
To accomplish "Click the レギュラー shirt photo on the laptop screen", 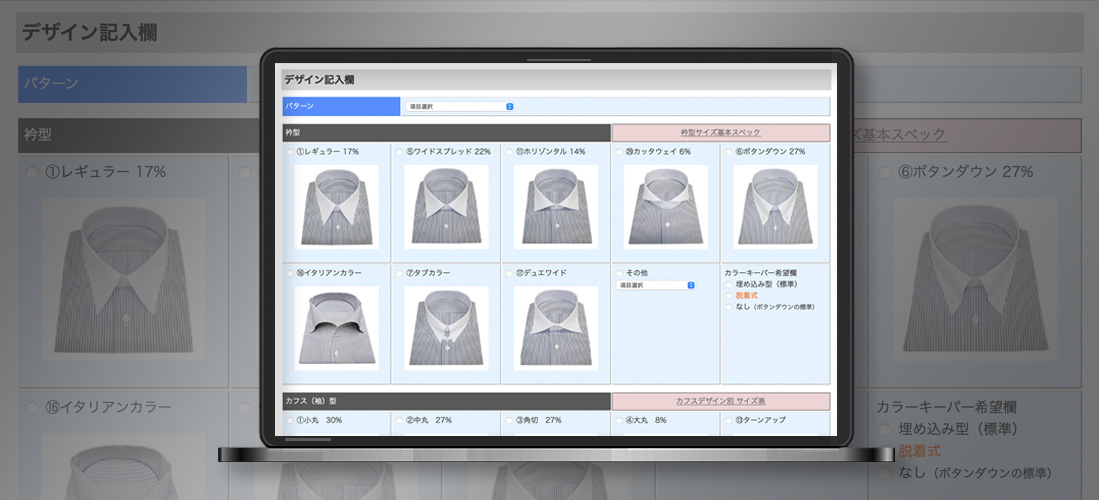I will tap(336, 207).
